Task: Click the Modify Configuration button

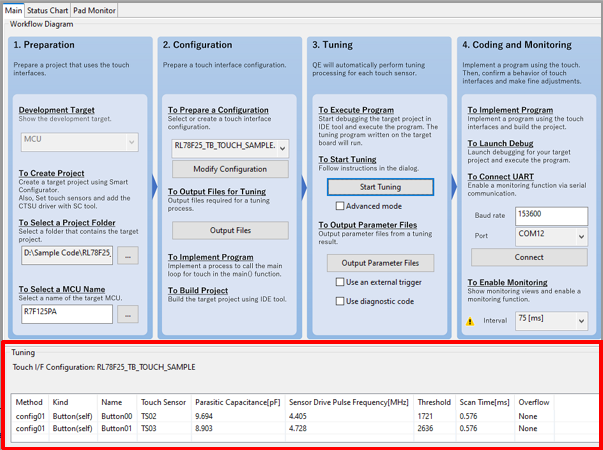Action: 230,169
